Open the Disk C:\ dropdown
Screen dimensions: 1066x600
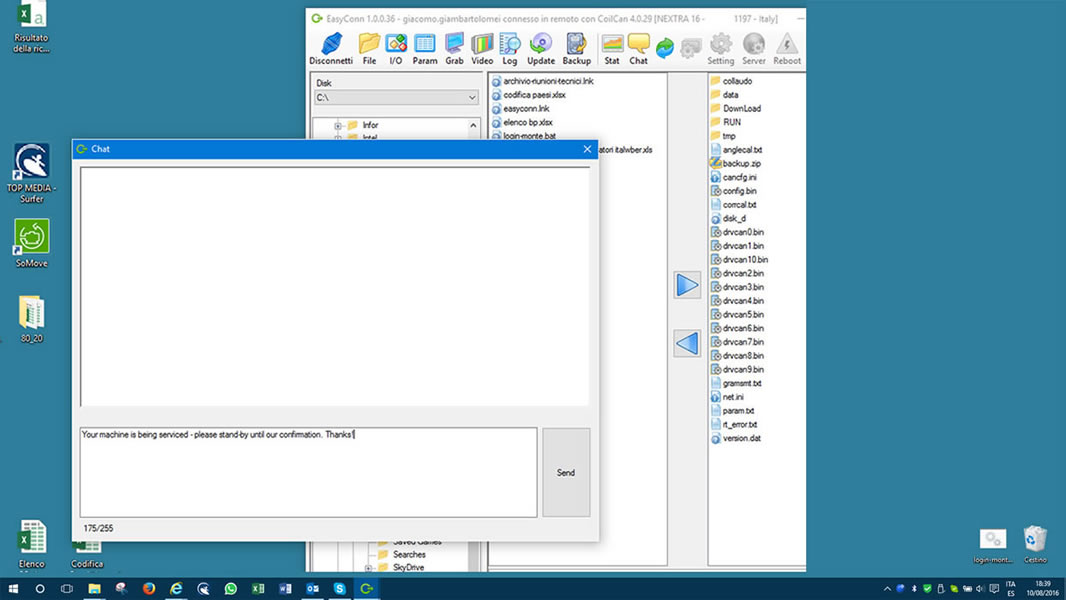(x=396, y=98)
